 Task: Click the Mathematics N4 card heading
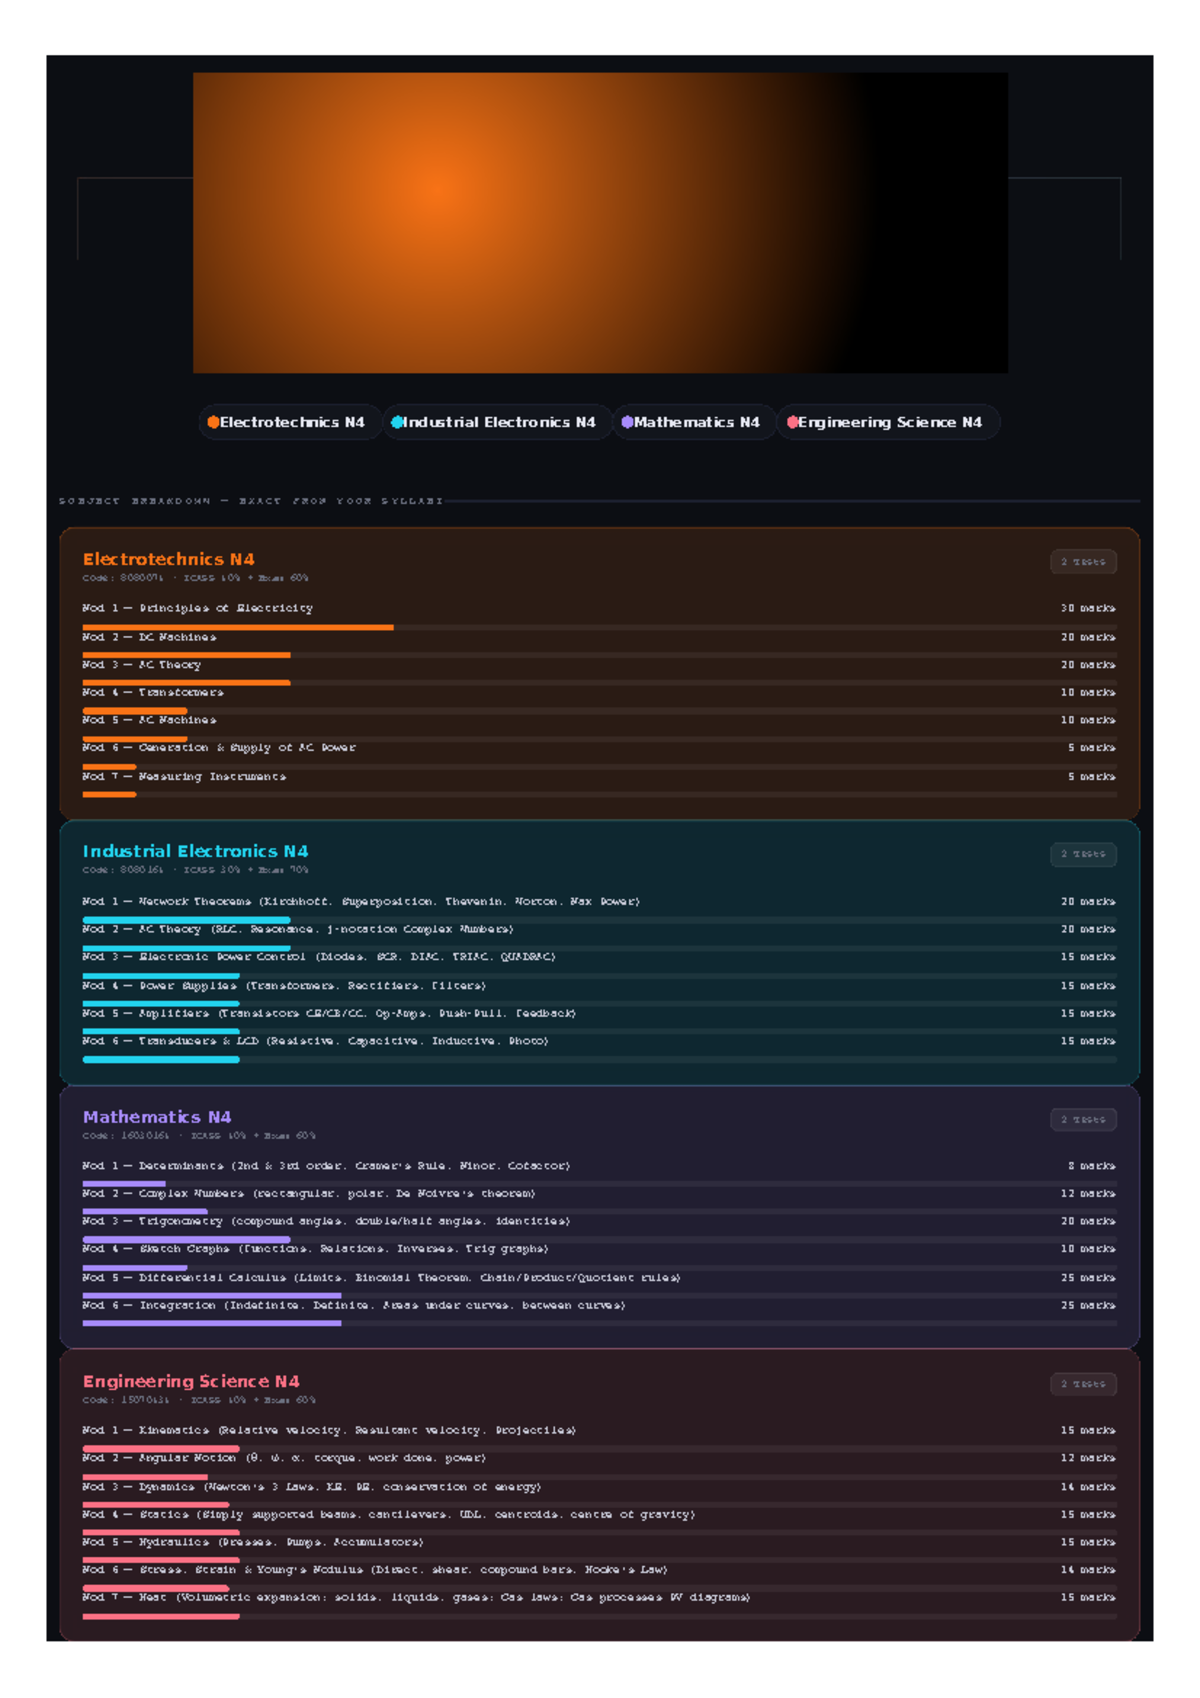(x=157, y=1117)
